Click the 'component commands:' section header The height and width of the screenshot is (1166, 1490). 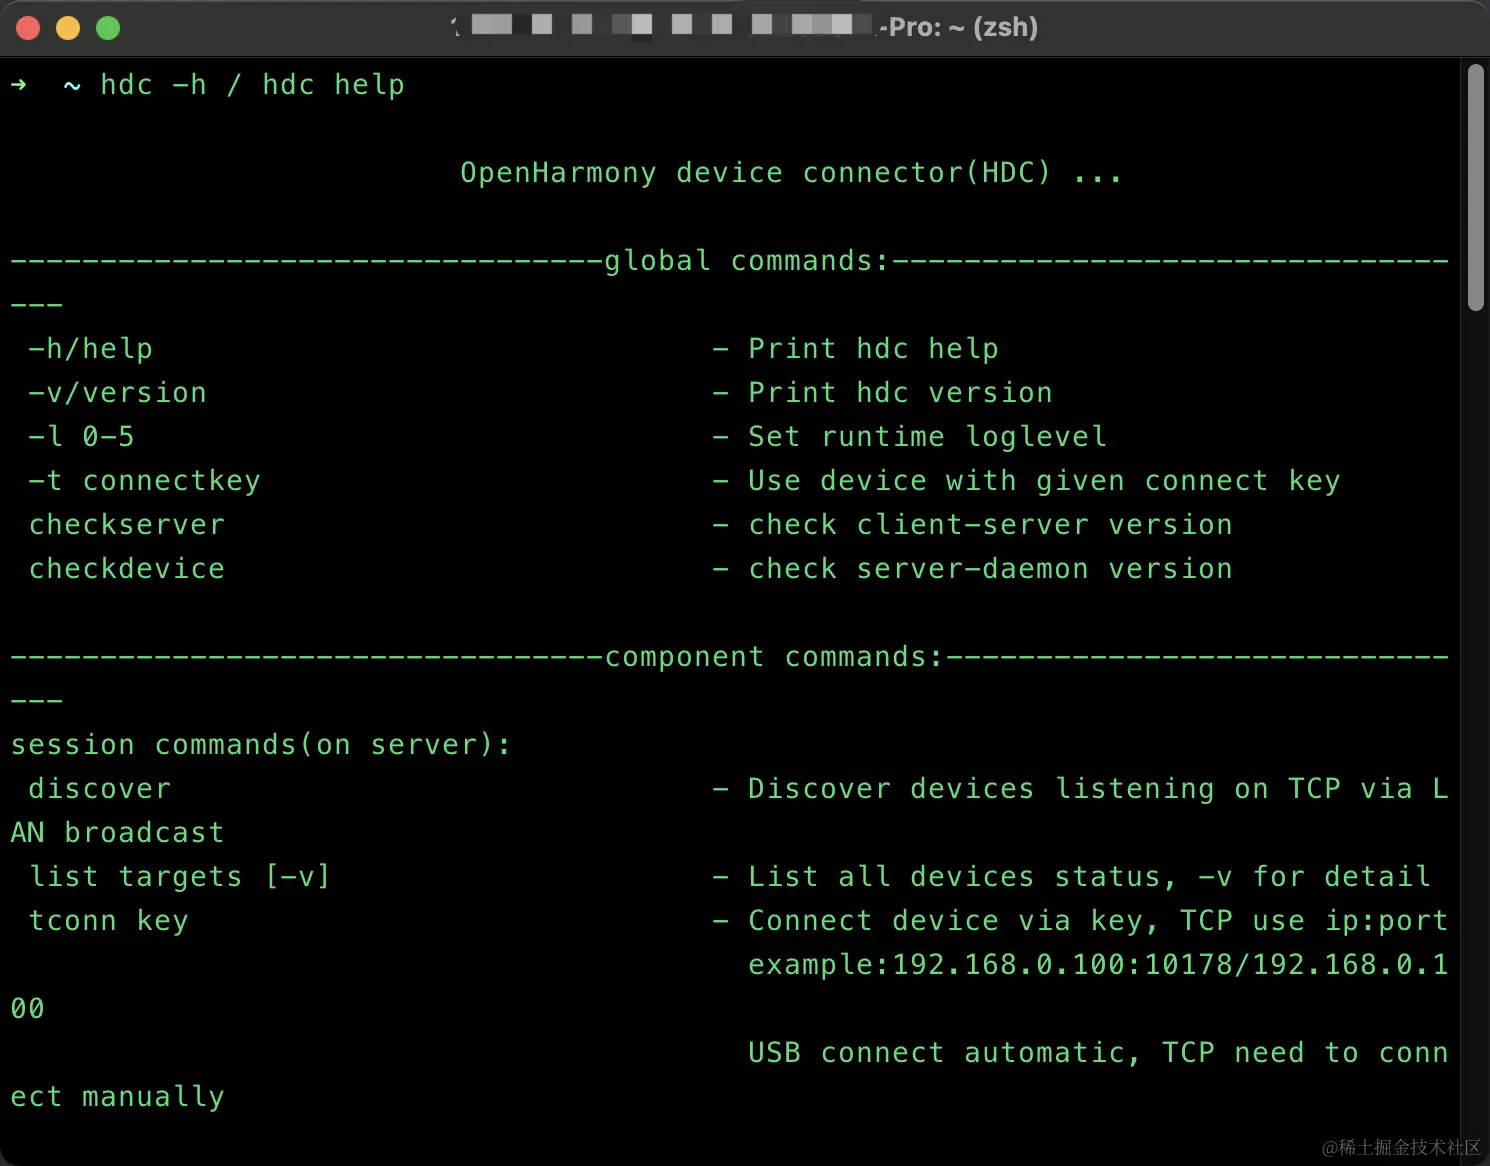(x=773, y=657)
